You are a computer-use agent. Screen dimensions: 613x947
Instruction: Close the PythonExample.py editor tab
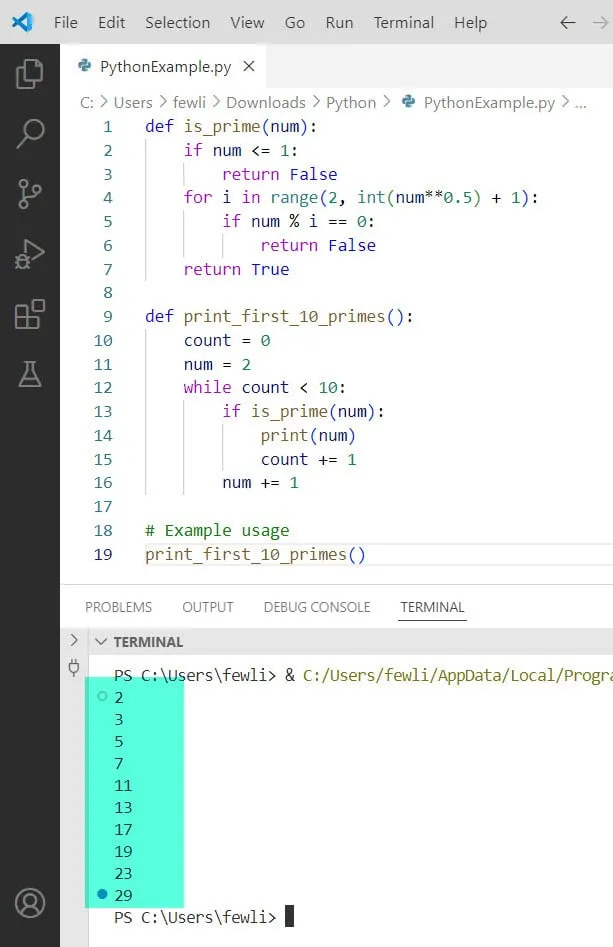pos(249,67)
